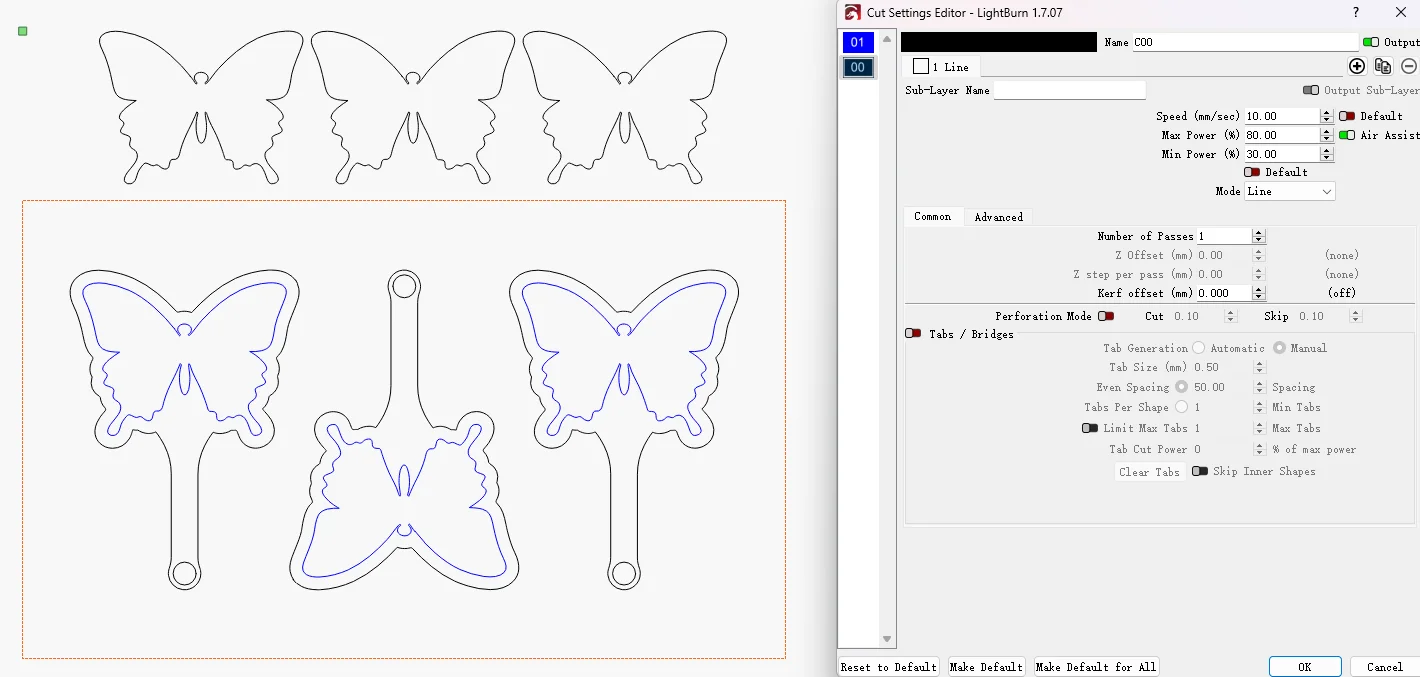1420x677 pixels.
Task: Click the copy sub-layer icon
Action: (1383, 66)
